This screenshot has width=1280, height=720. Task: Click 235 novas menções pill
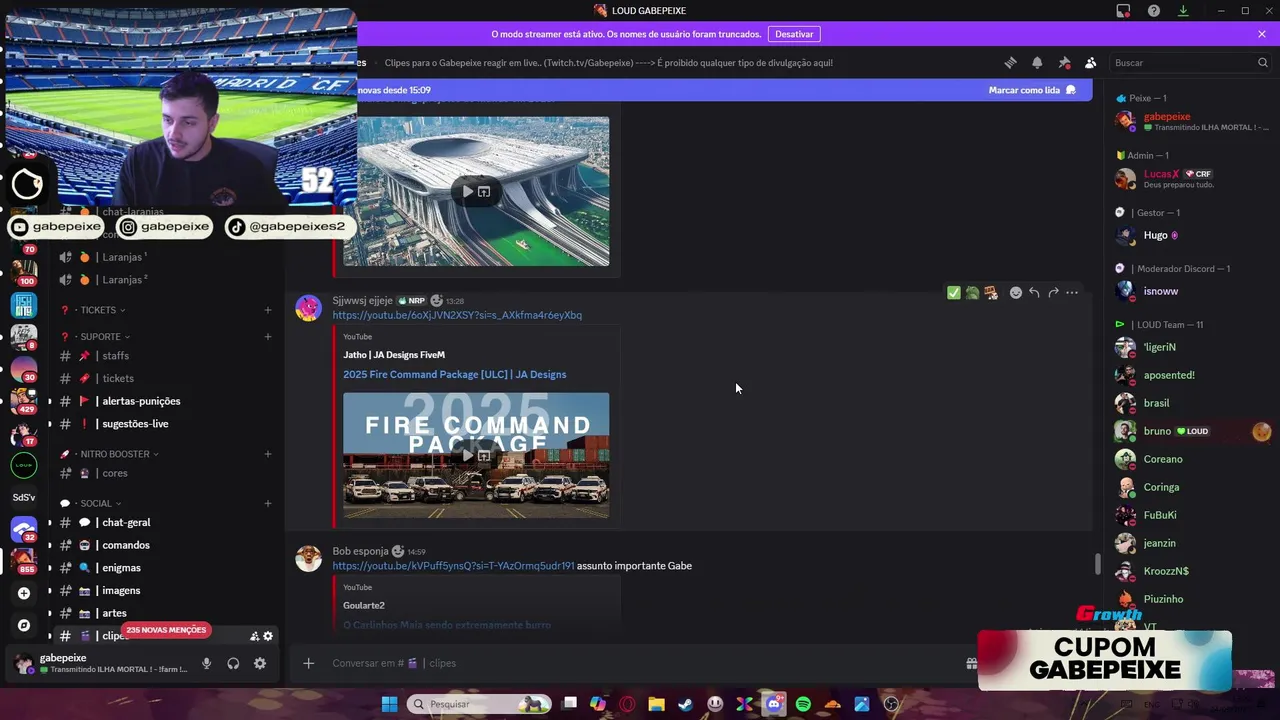point(167,630)
